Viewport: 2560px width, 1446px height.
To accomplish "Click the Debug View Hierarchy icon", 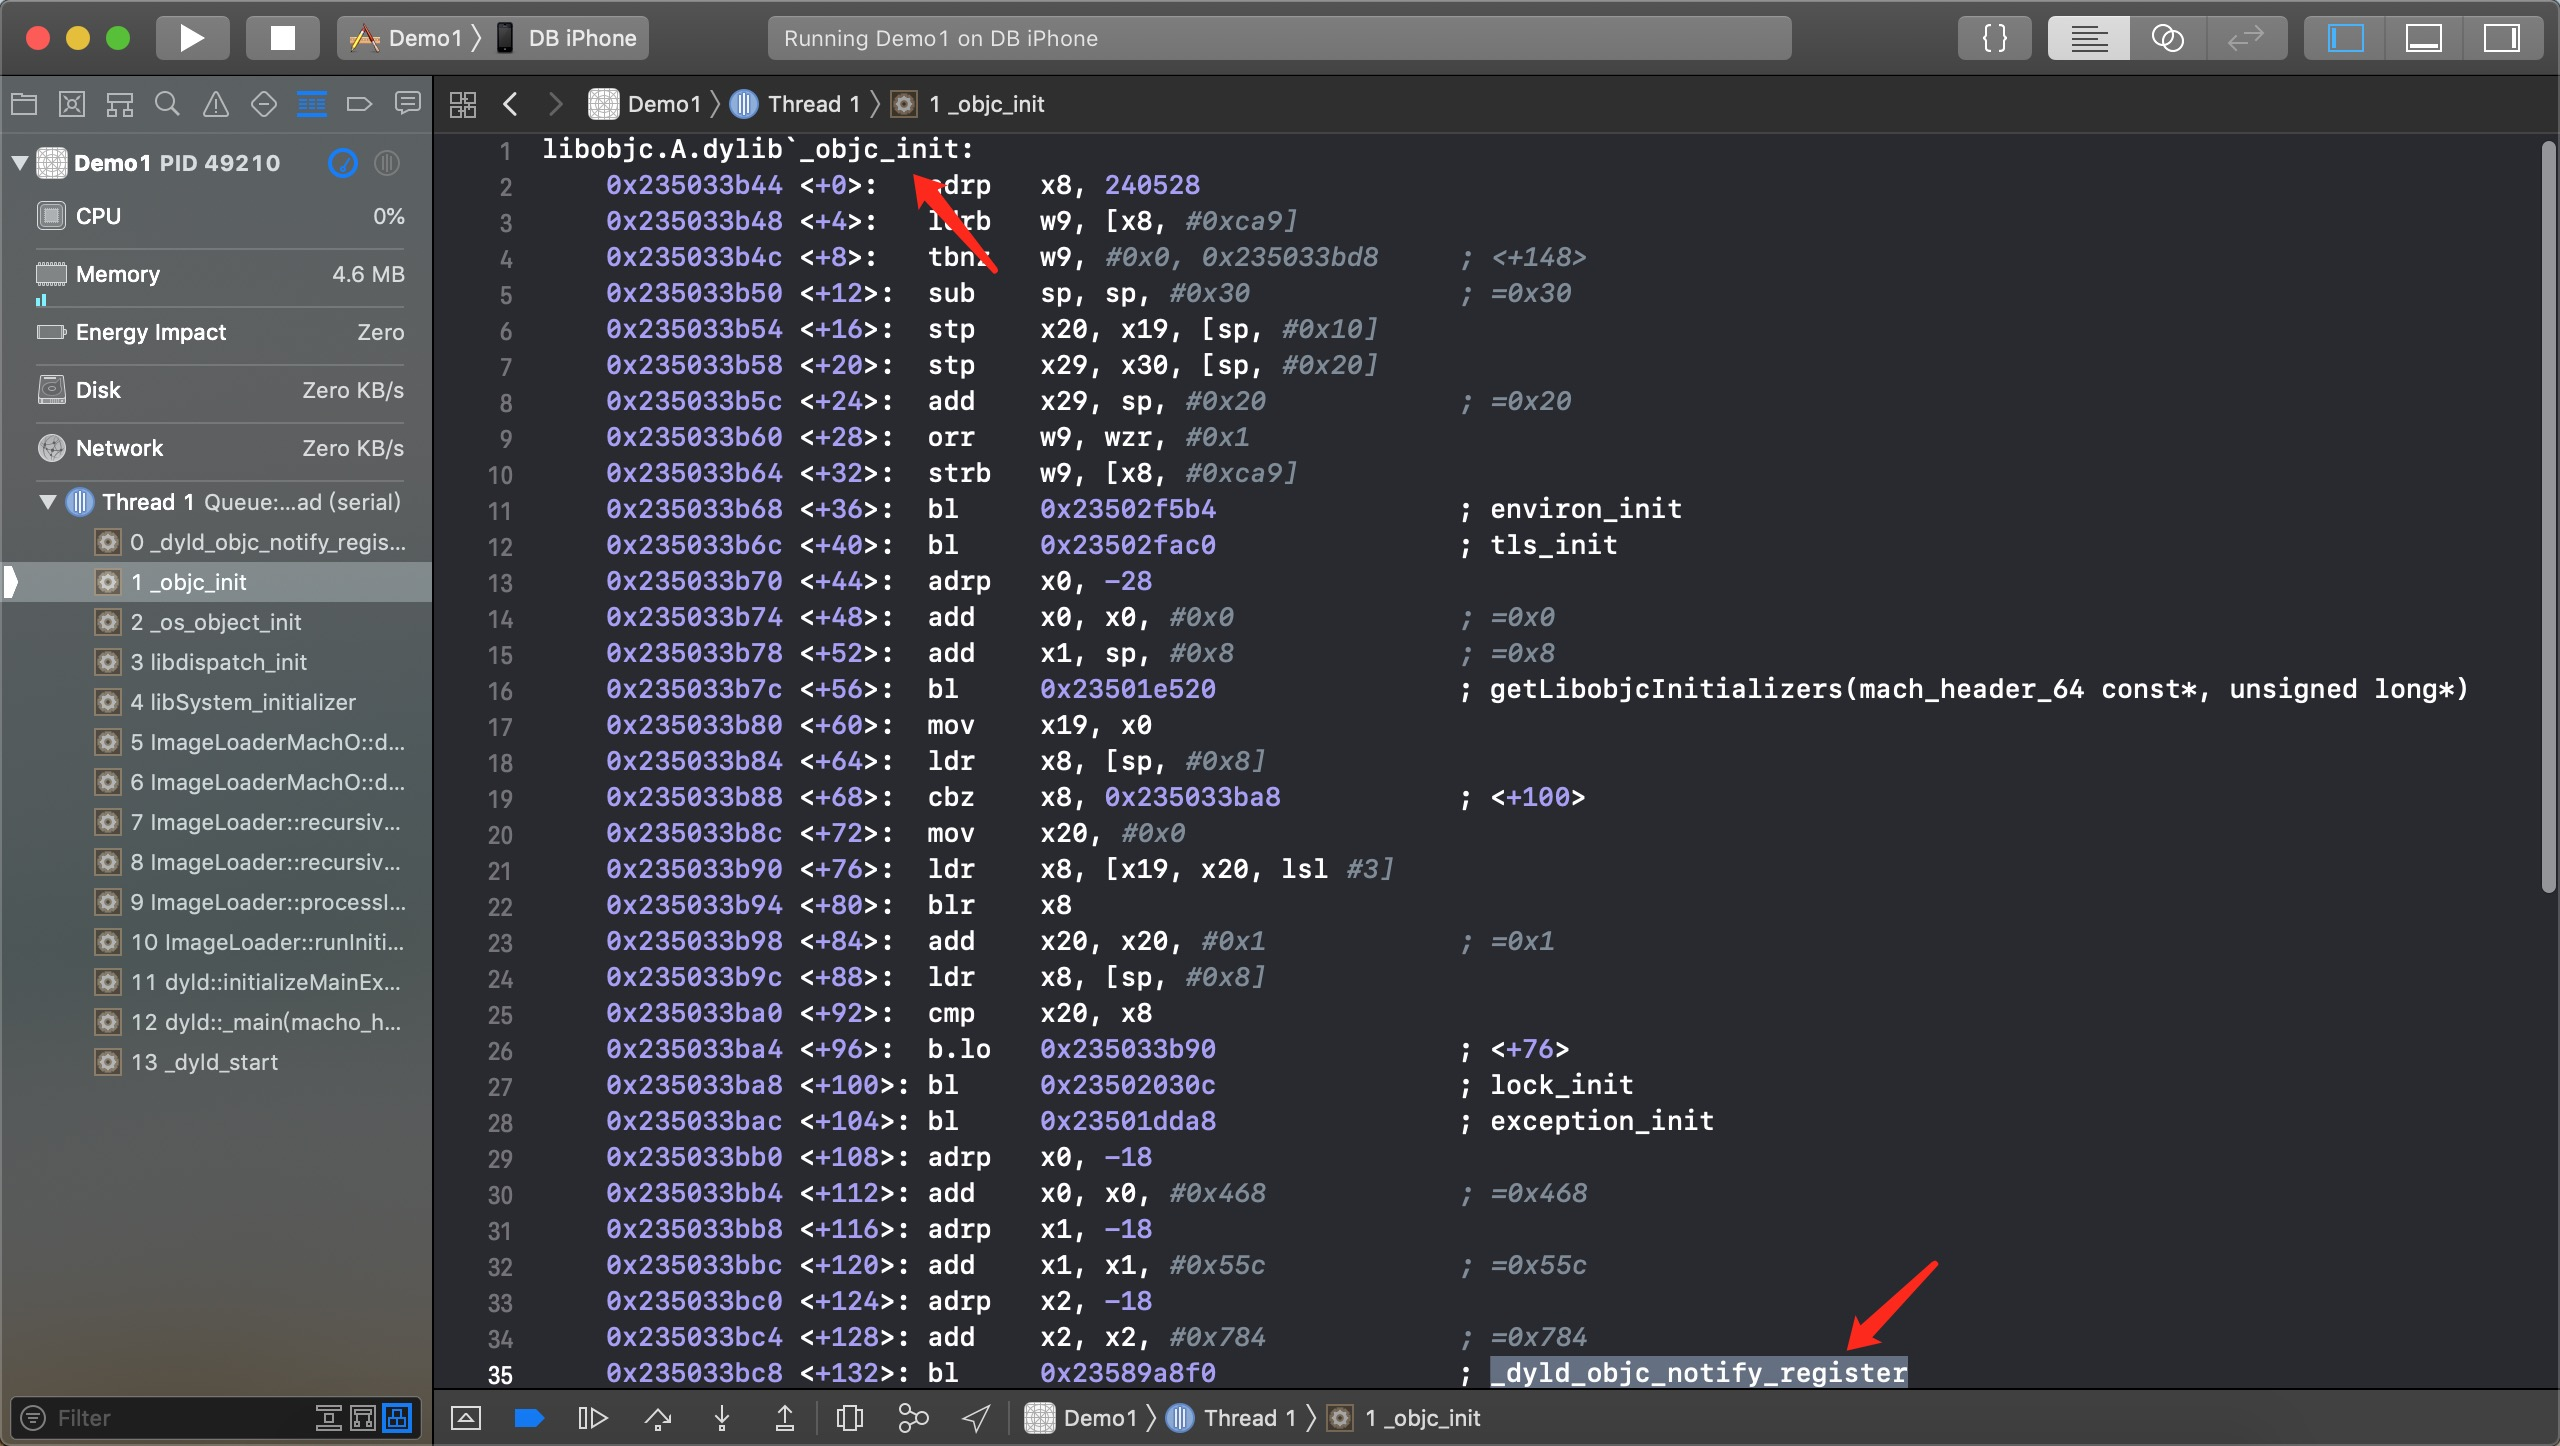I will click(849, 1418).
